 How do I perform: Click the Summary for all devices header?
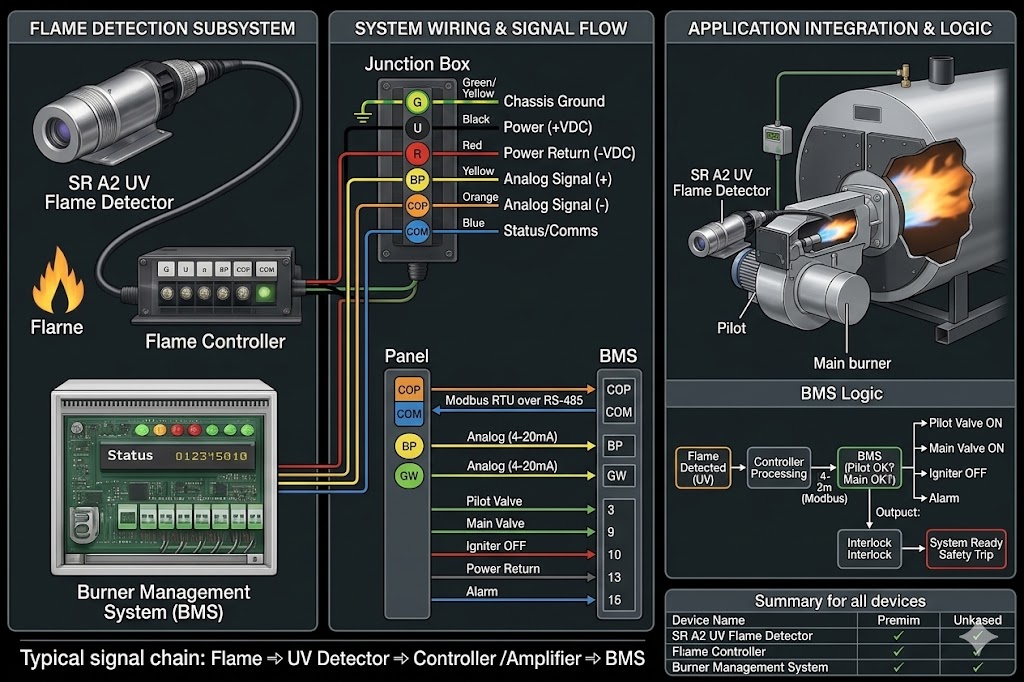[840, 601]
